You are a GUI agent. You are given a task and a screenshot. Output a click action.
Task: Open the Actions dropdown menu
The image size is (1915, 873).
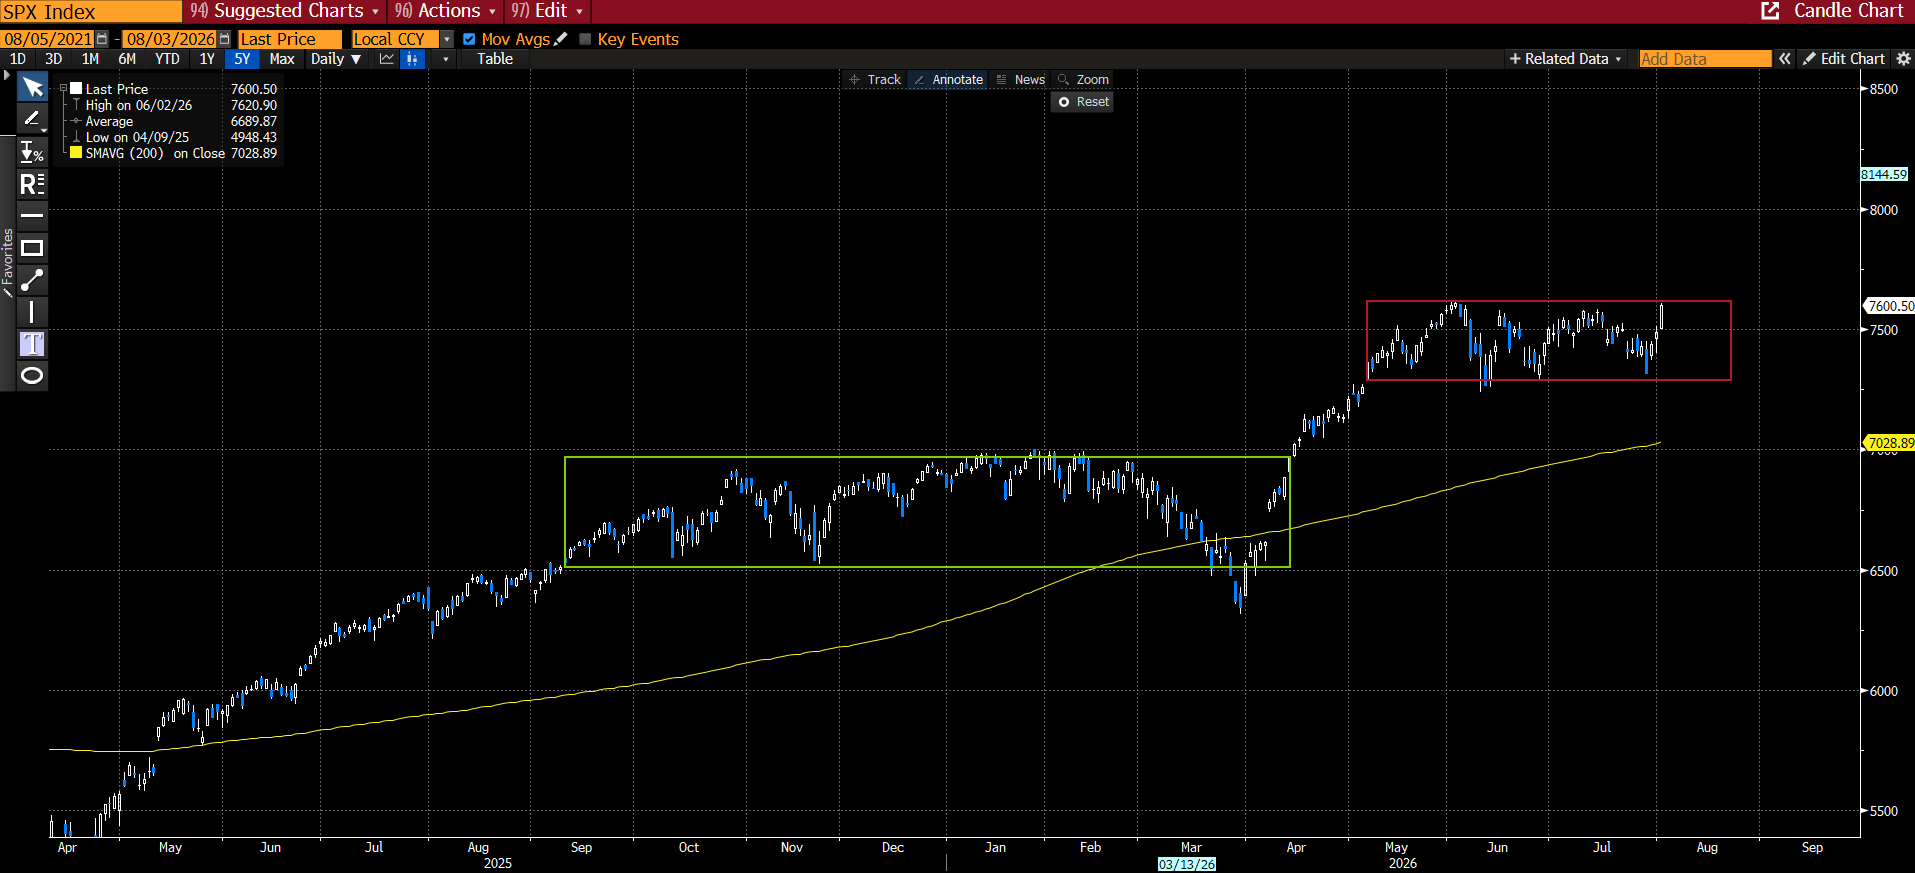tap(445, 11)
